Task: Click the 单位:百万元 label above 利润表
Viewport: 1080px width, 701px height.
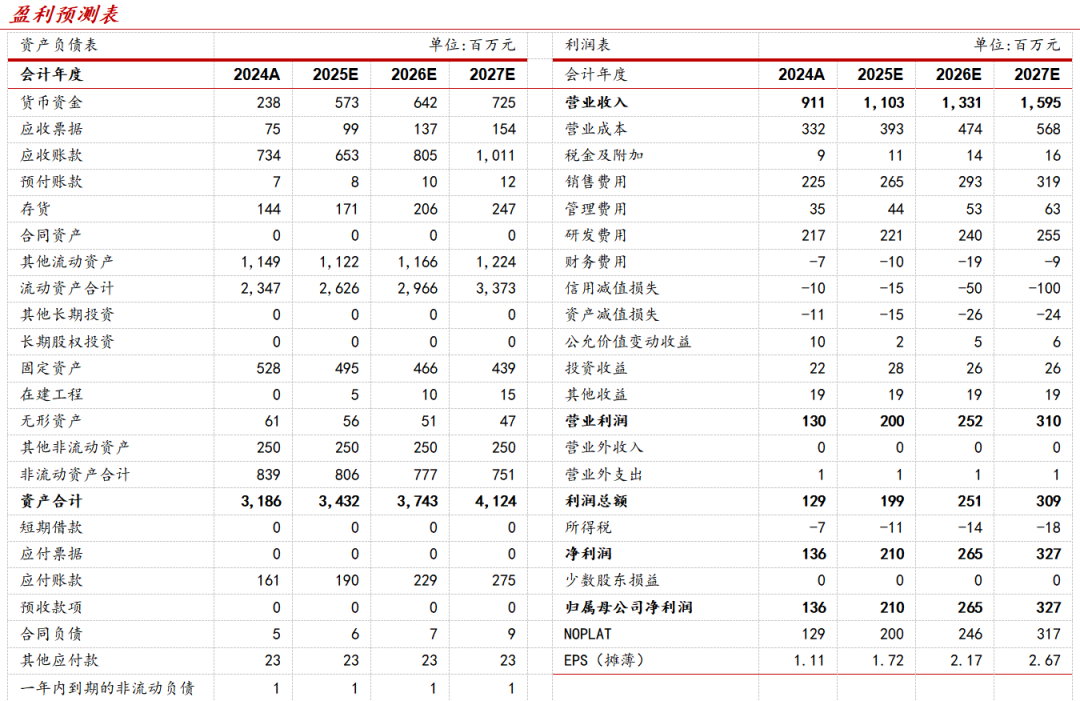Action: 1017,45
